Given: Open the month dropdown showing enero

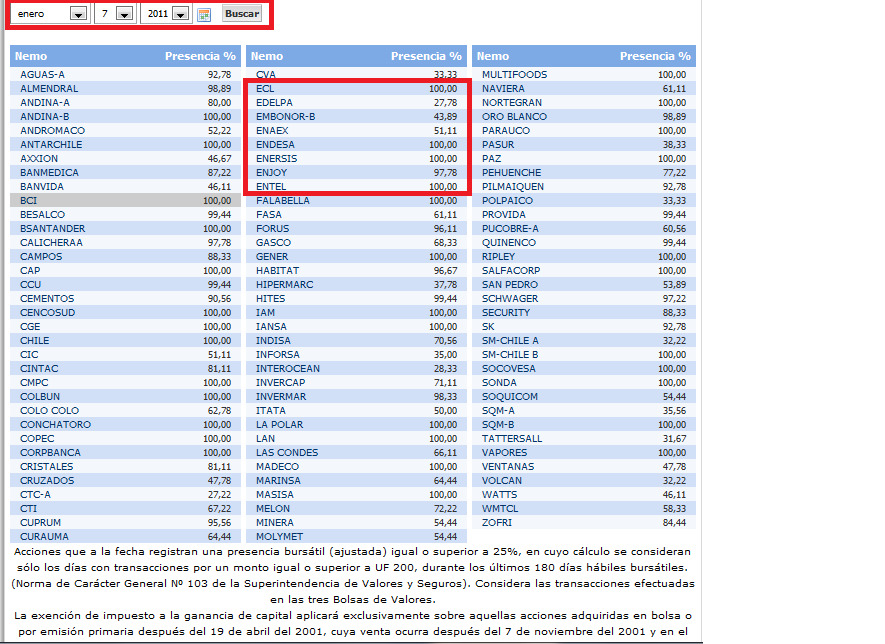Looking at the screenshot, I should [50, 14].
